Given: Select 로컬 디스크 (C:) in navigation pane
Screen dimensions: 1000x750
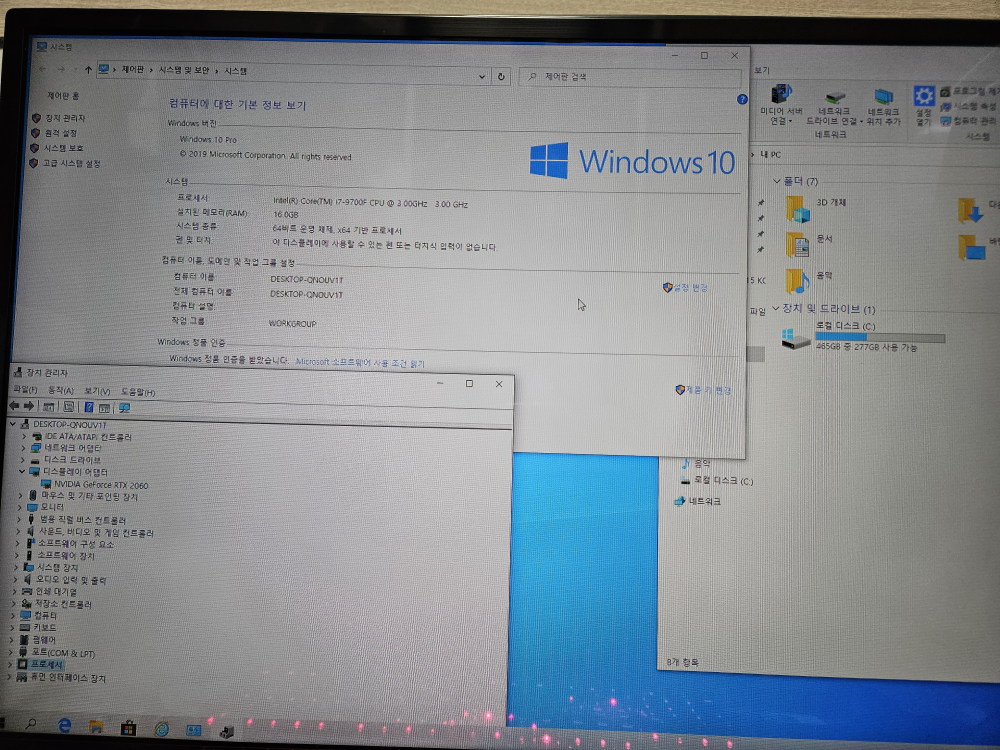Looking at the screenshot, I should click(x=723, y=480).
